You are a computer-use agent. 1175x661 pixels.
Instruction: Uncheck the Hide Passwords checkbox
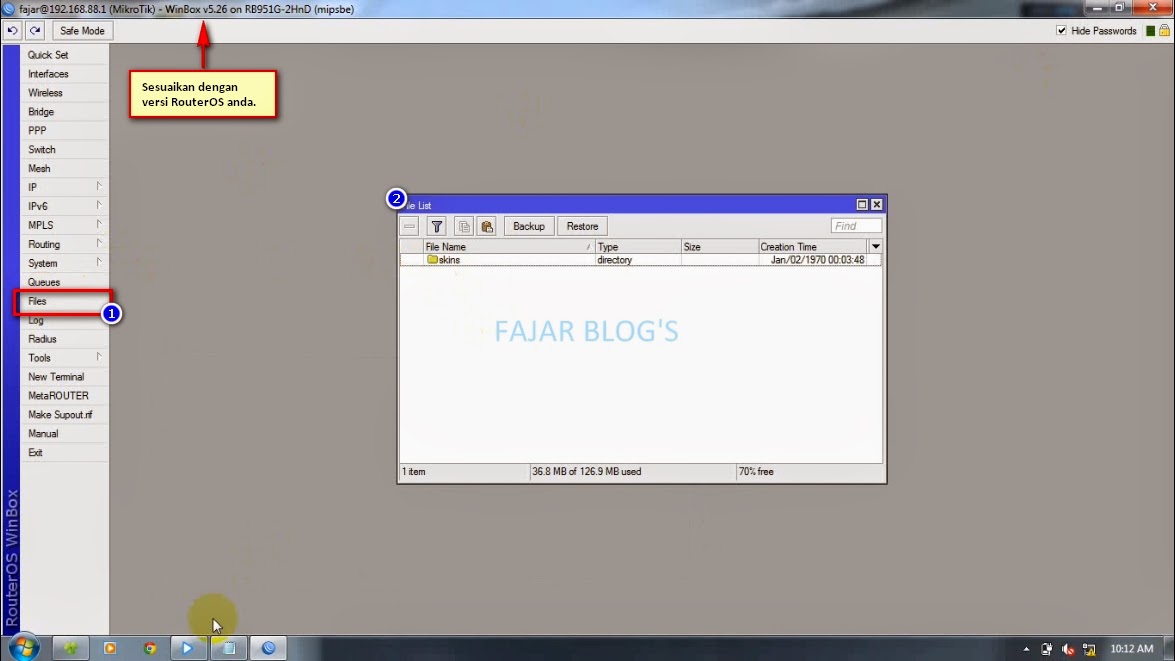pyautogui.click(x=1061, y=31)
